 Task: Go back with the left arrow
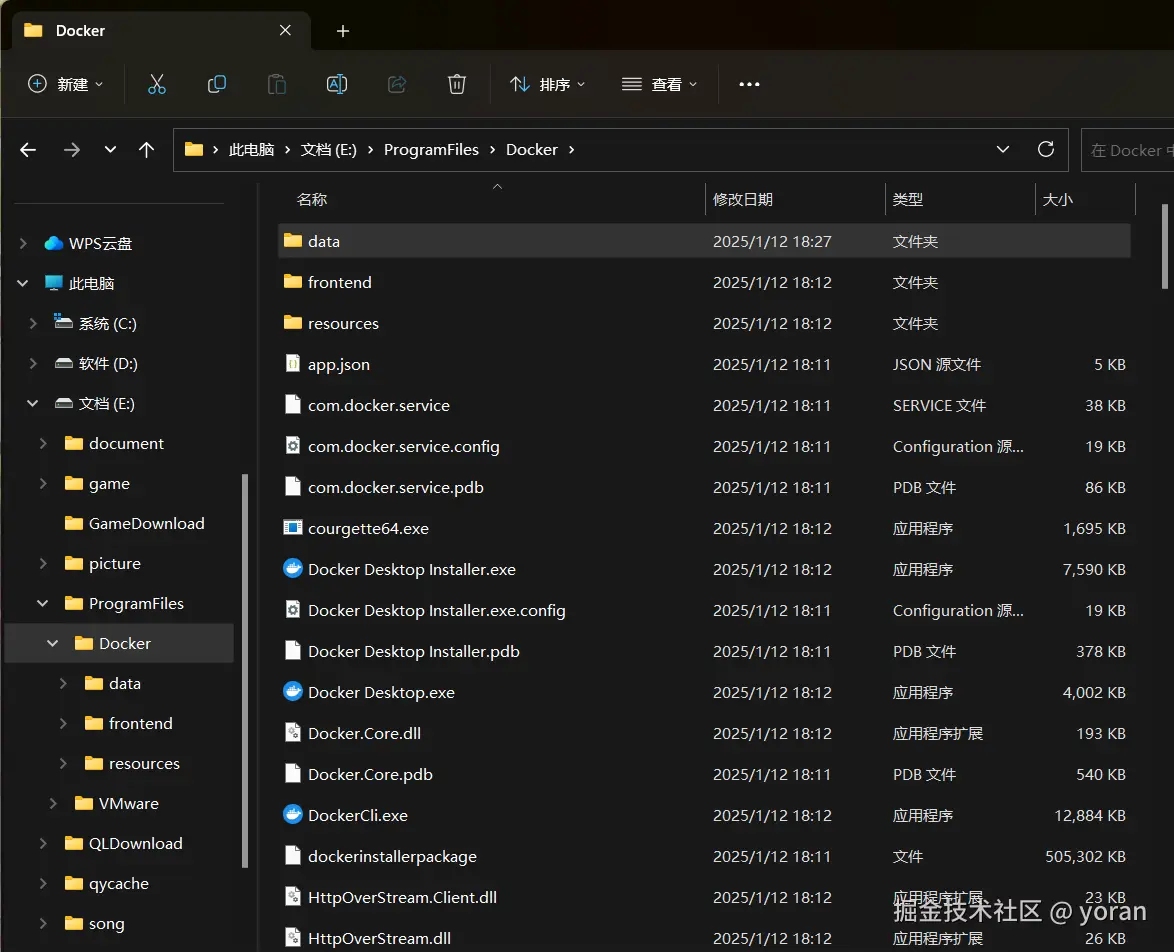pos(28,150)
